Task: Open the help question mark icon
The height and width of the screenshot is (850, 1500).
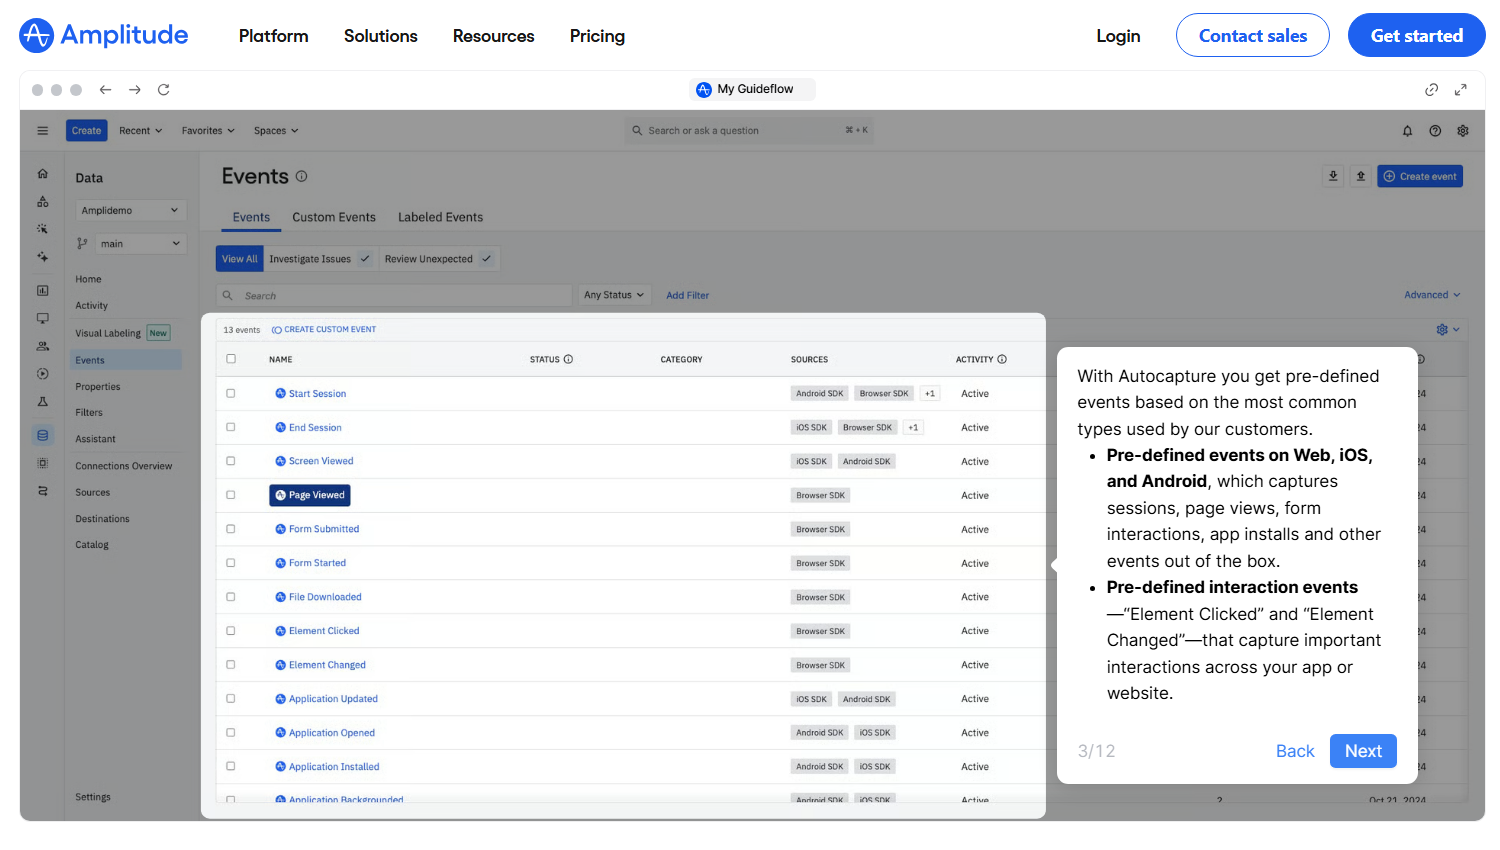Action: click(1436, 131)
